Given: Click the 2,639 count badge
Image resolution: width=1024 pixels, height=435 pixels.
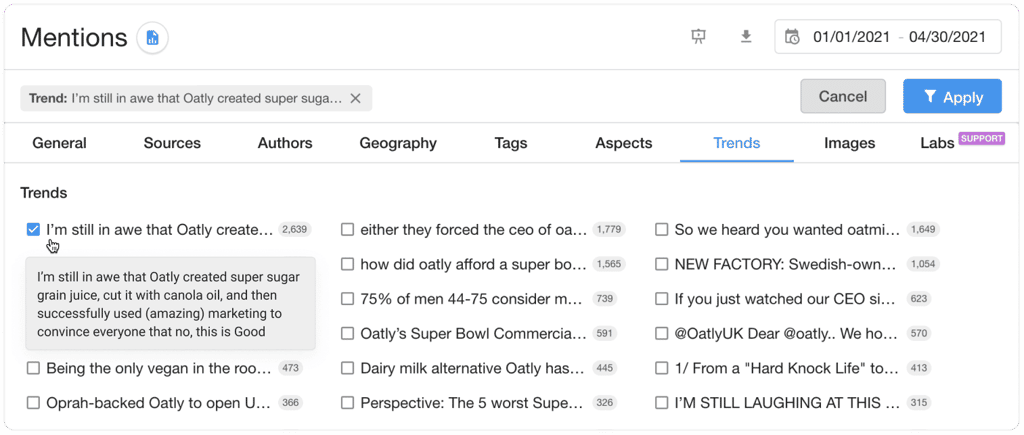Looking at the screenshot, I should pyautogui.click(x=295, y=230).
